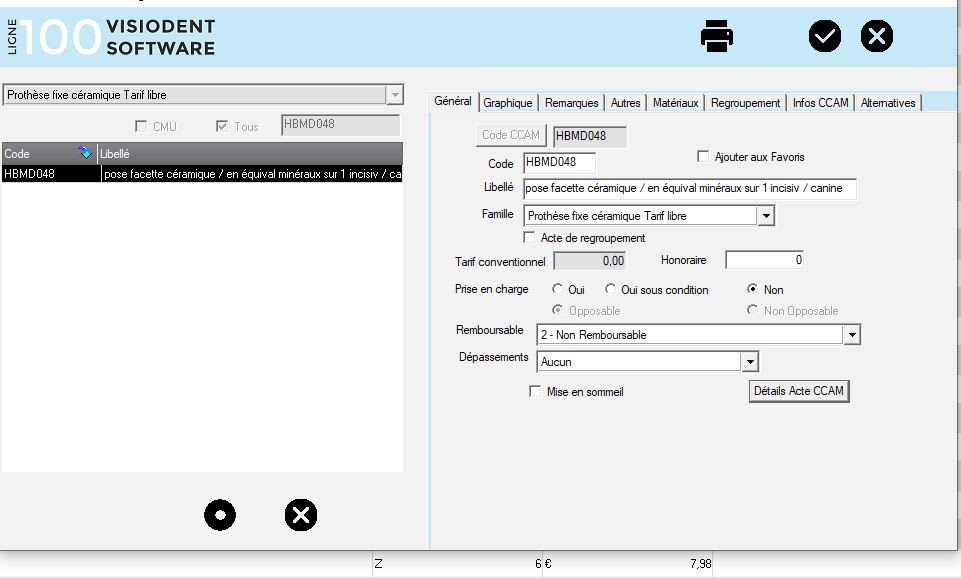This screenshot has width=961, height=579.
Task: Click into the Honoraire input field
Action: pos(764,260)
